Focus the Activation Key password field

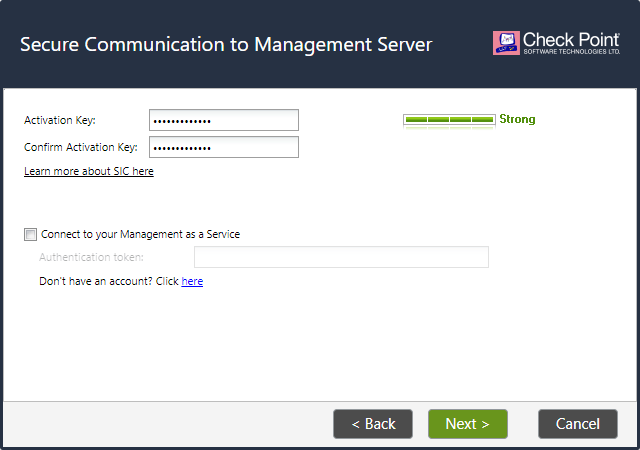pos(224,120)
